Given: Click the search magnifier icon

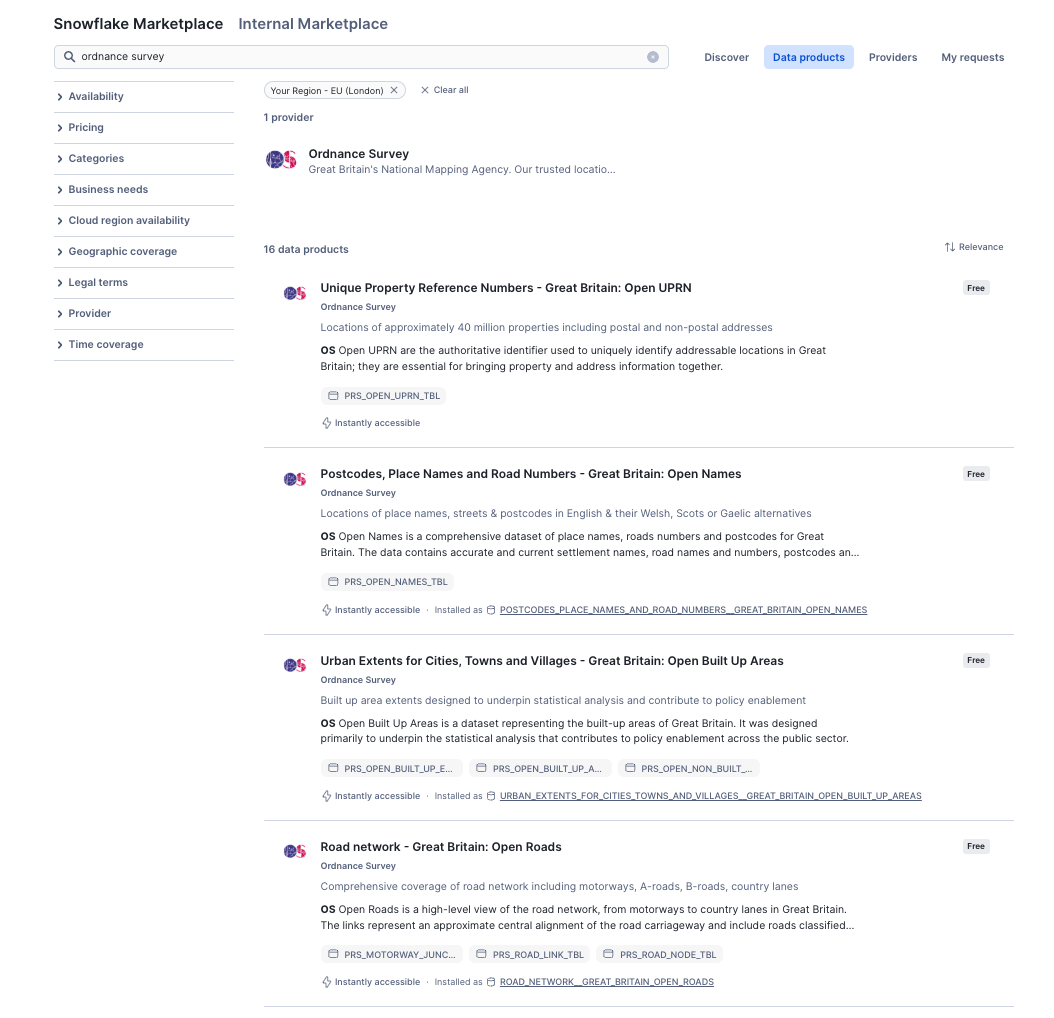Looking at the screenshot, I should (69, 56).
